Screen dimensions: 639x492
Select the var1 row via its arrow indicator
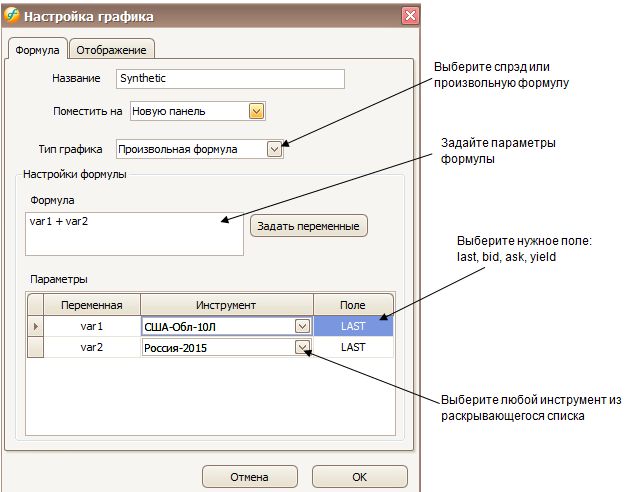click(x=36, y=326)
